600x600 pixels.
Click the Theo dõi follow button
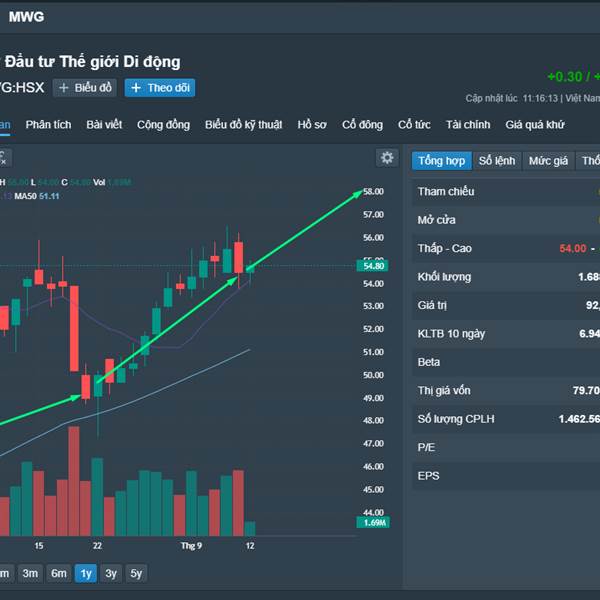click(x=160, y=88)
